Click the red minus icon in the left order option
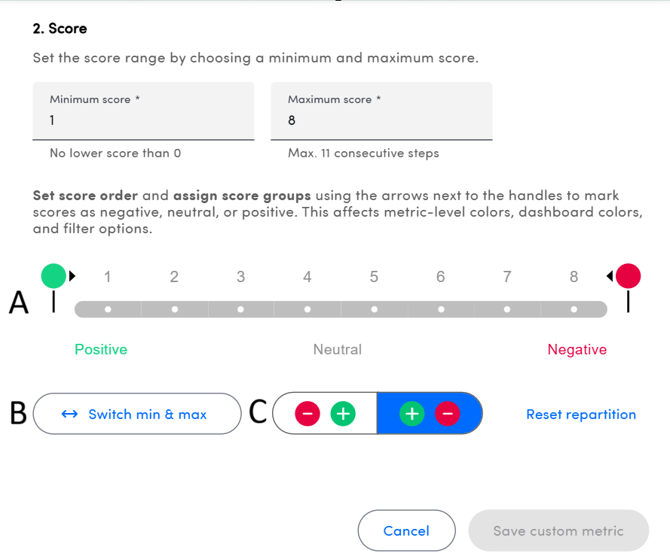 pos(308,414)
